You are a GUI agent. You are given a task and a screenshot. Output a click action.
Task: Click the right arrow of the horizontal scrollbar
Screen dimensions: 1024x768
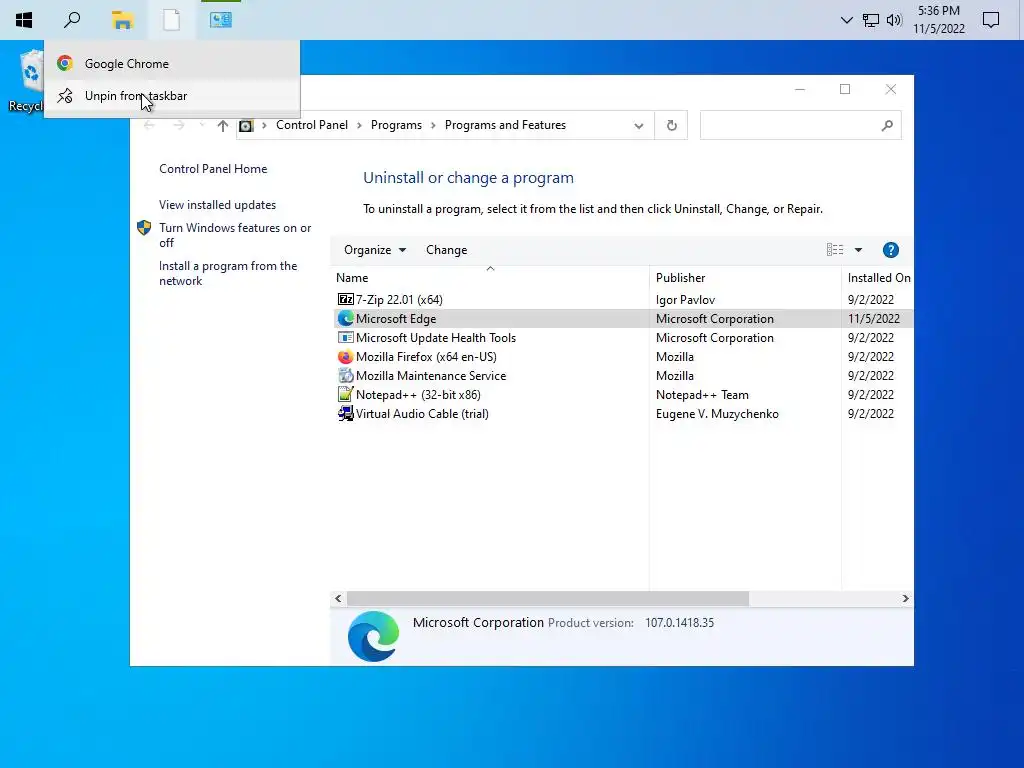click(x=905, y=598)
